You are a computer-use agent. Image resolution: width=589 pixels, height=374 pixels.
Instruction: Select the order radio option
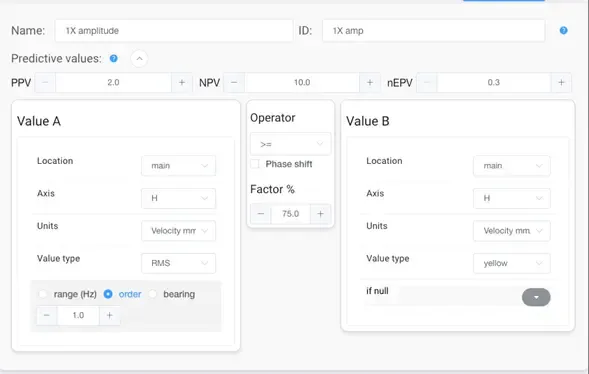[x=108, y=294]
